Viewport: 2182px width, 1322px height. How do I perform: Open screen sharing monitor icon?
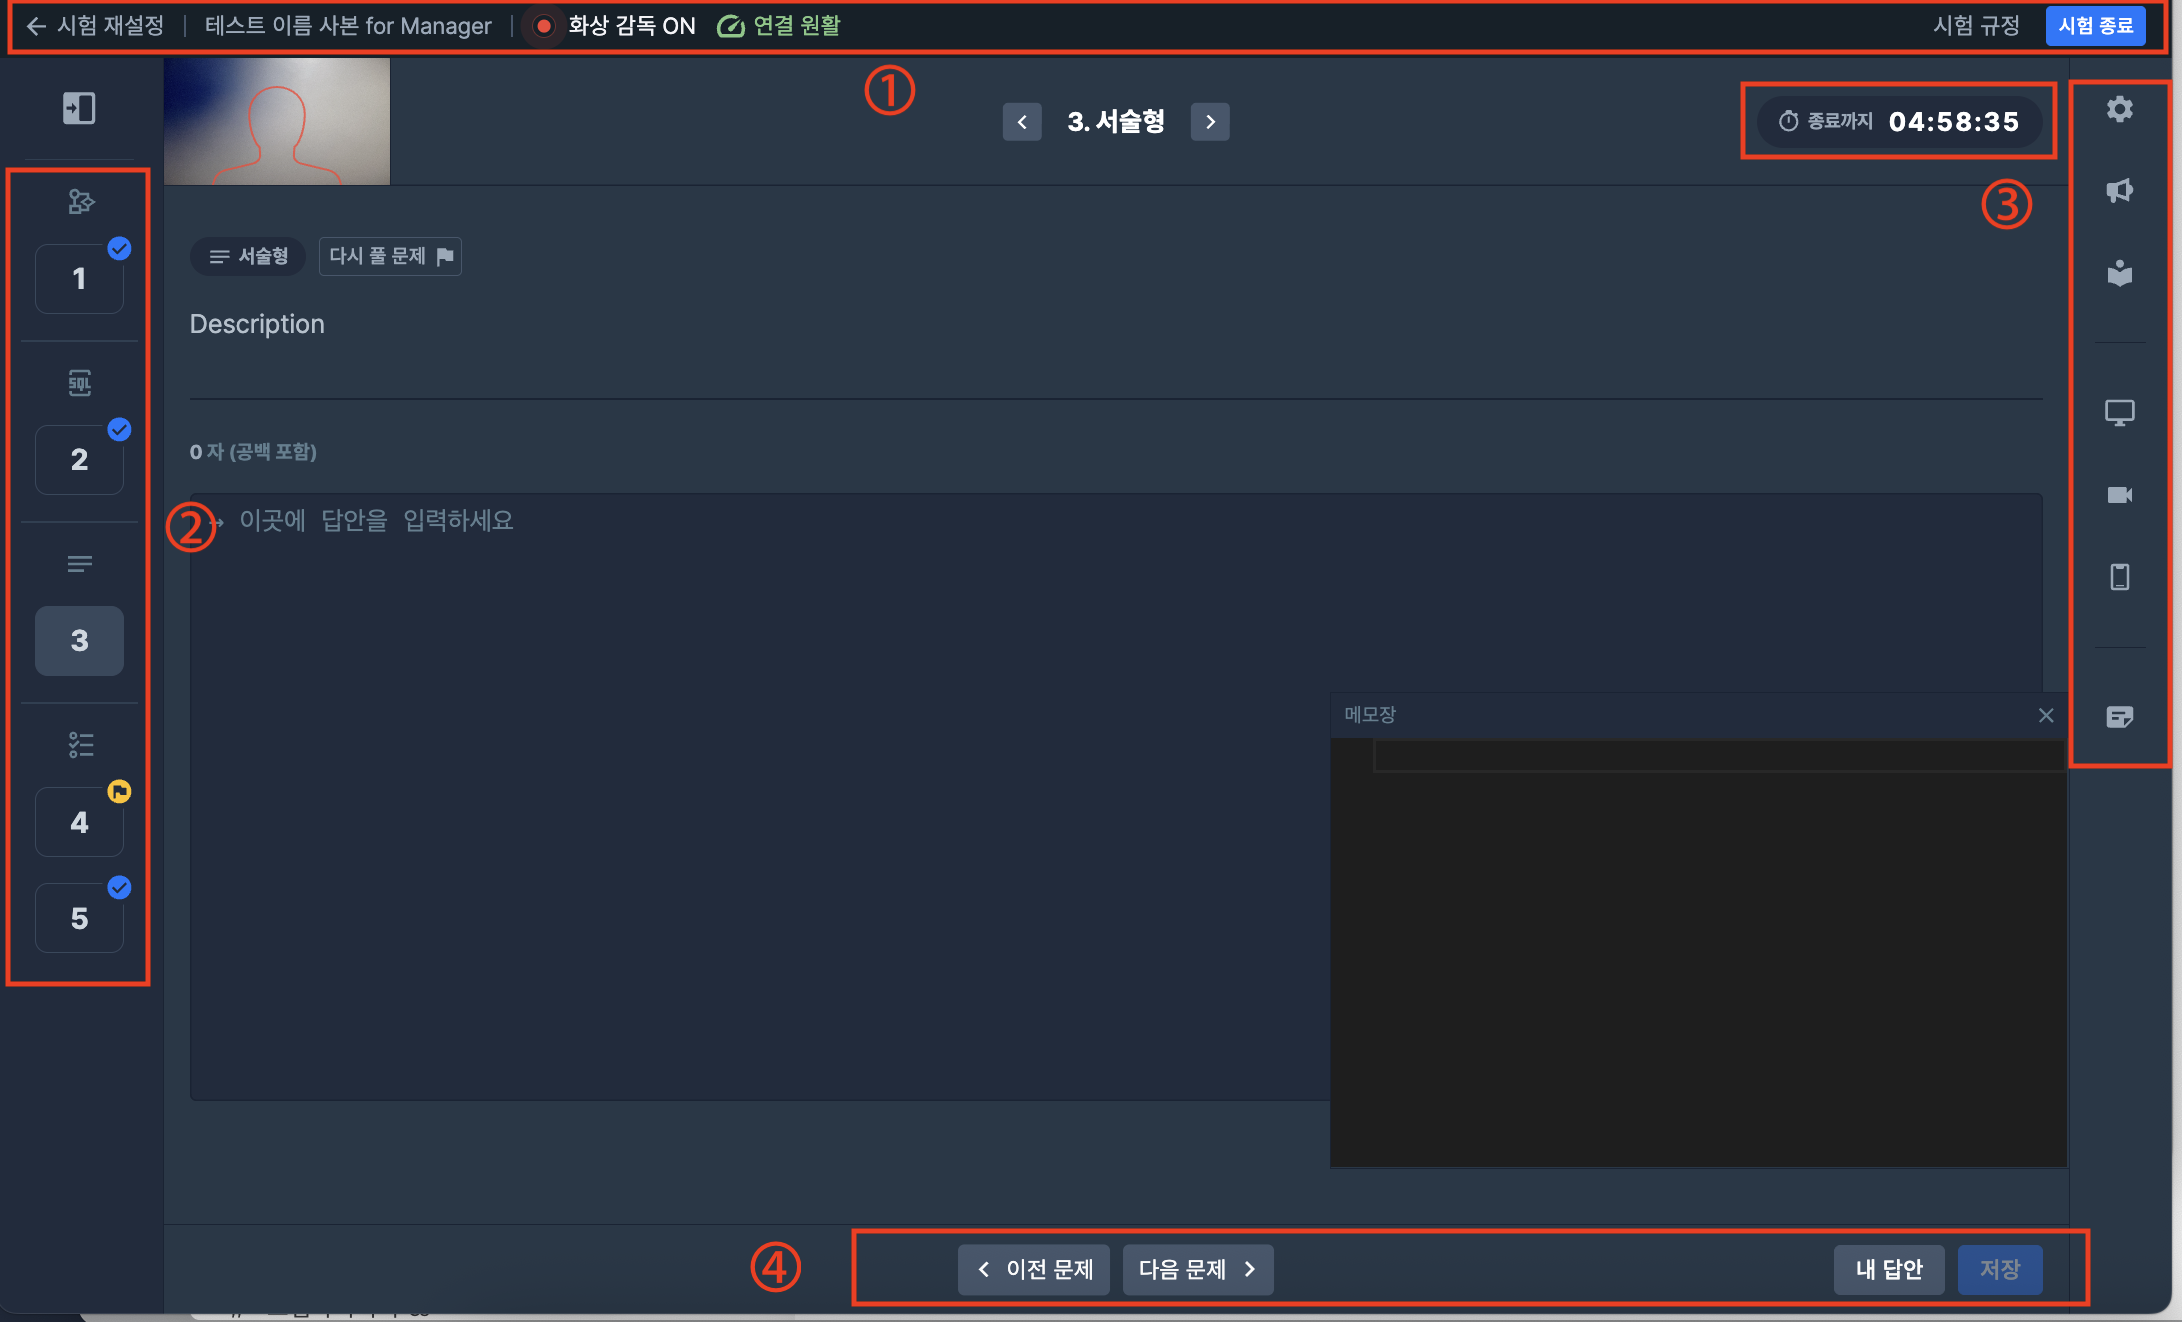coord(2119,412)
